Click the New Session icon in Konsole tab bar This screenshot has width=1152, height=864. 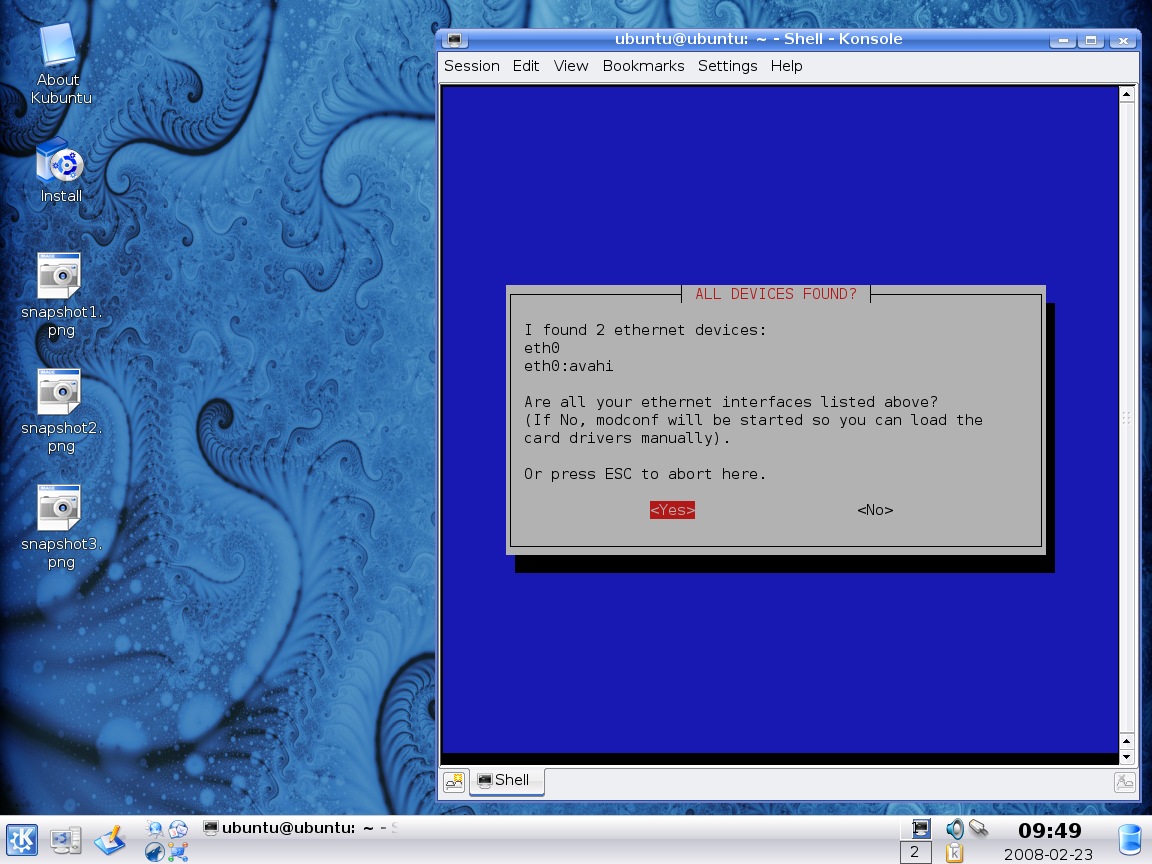[454, 781]
